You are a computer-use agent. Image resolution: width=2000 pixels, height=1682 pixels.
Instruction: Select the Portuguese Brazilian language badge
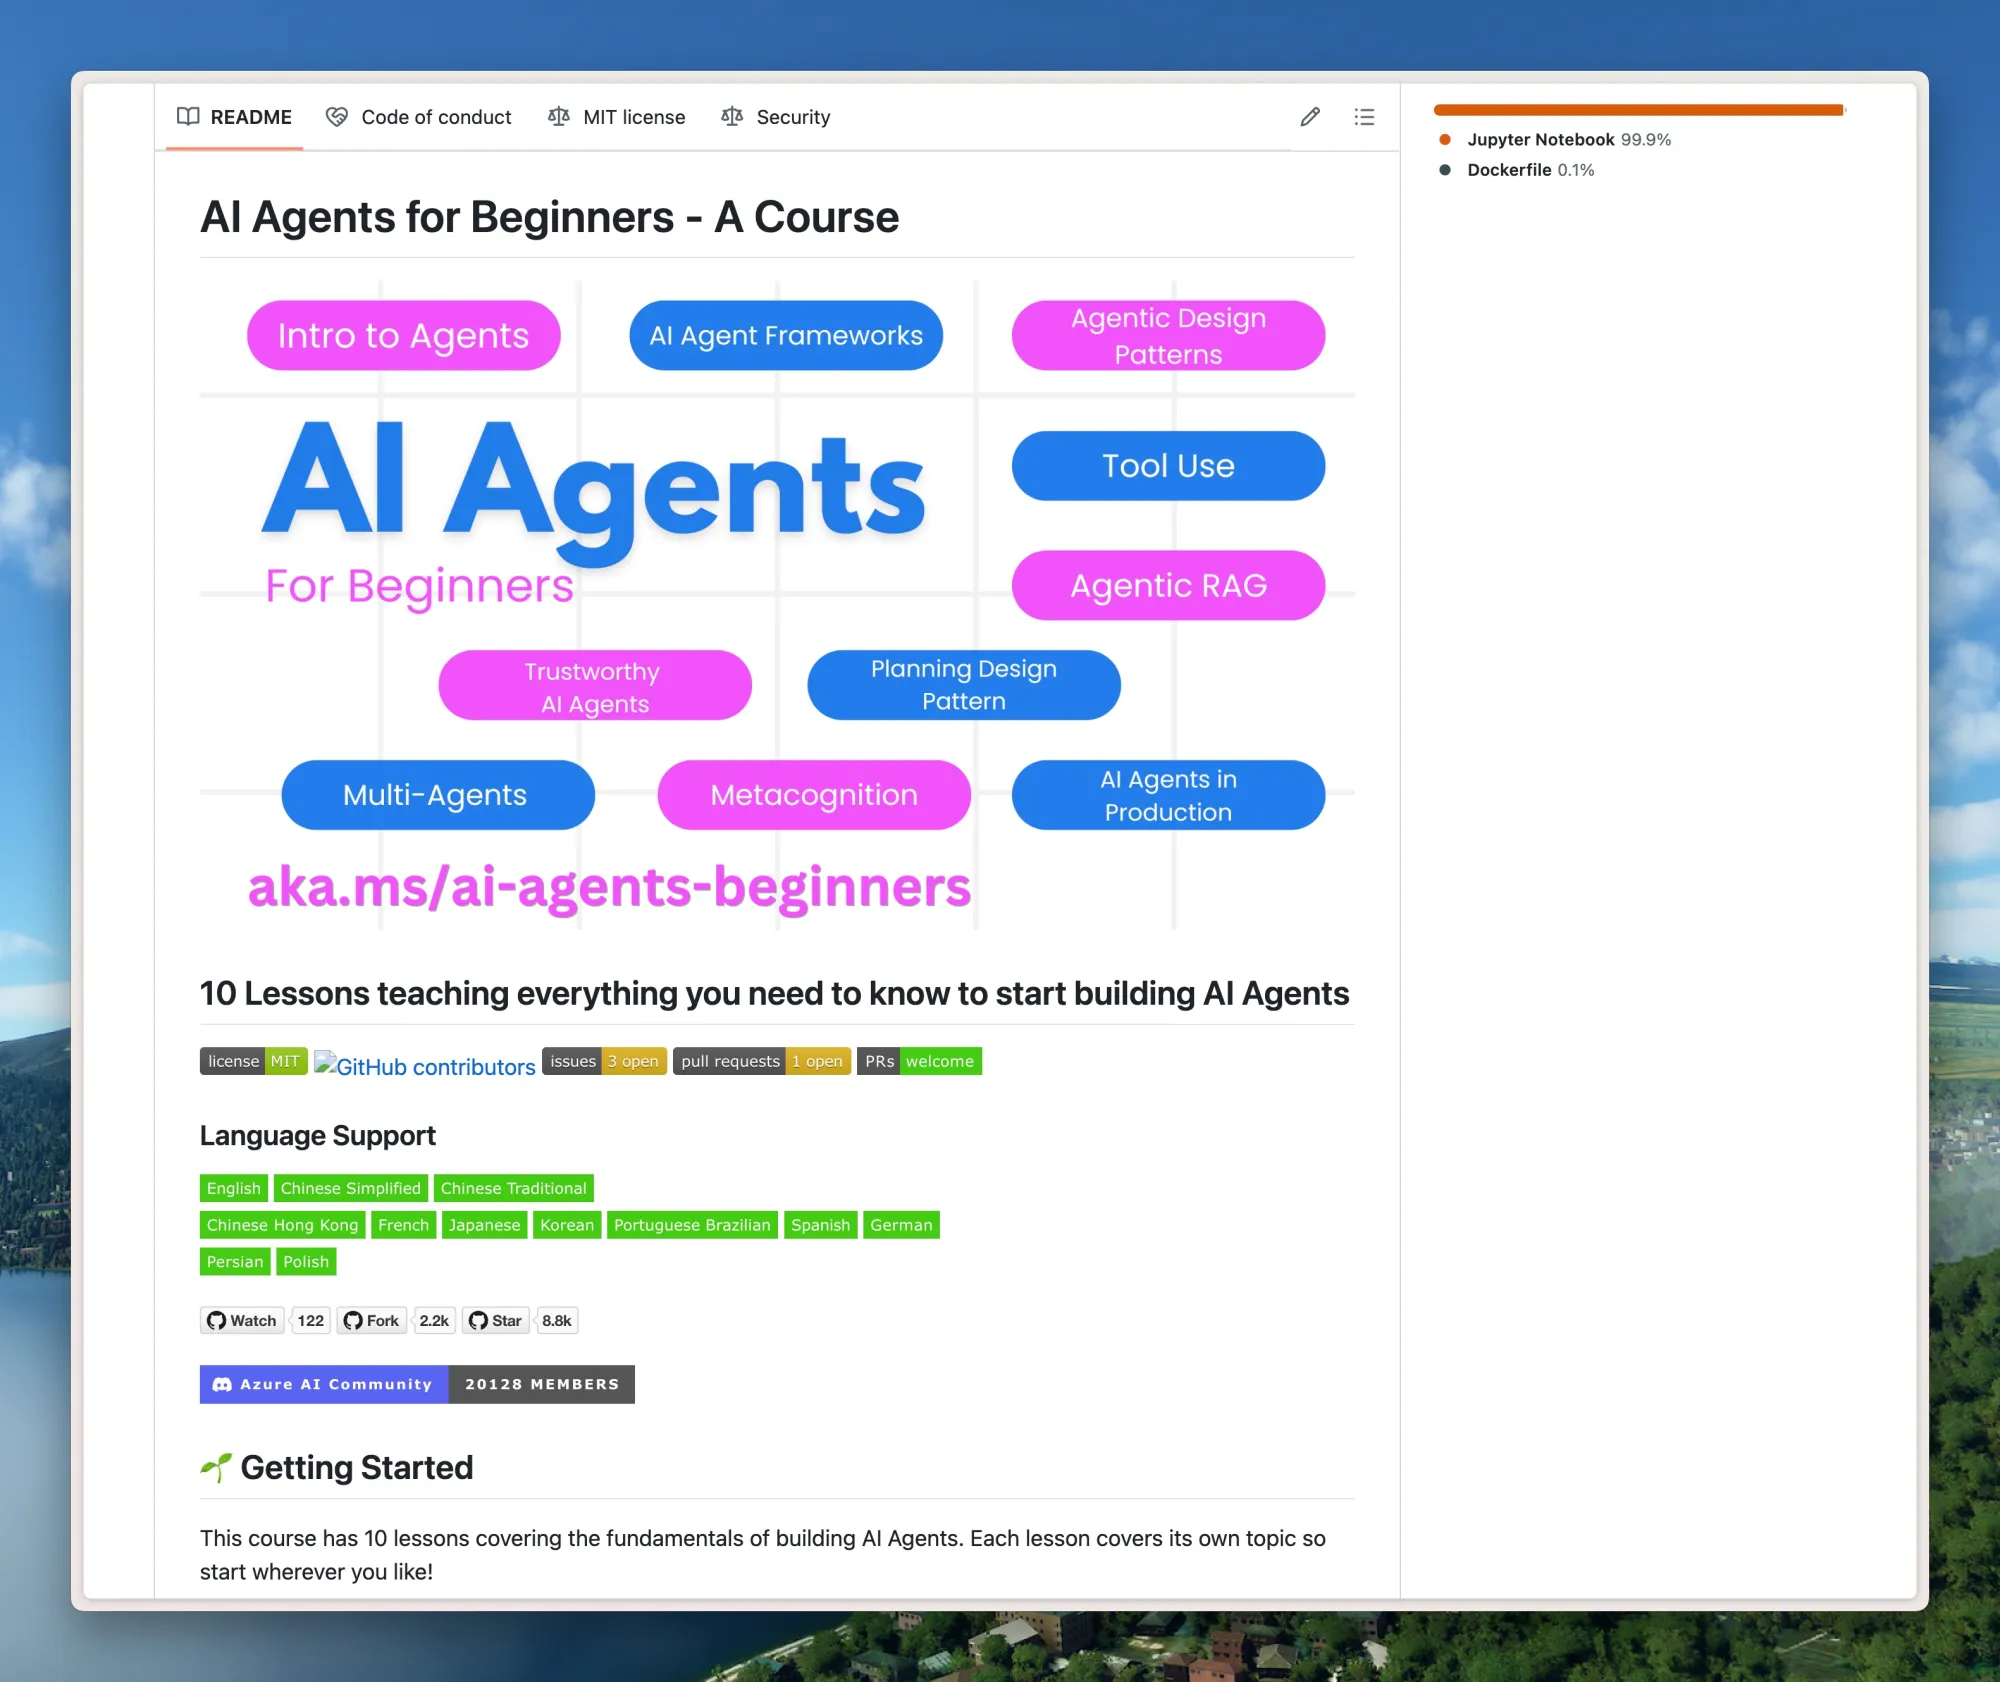point(692,1225)
